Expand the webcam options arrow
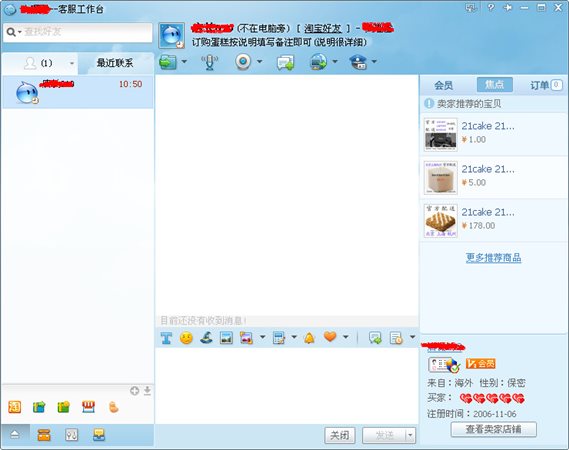 [259, 62]
